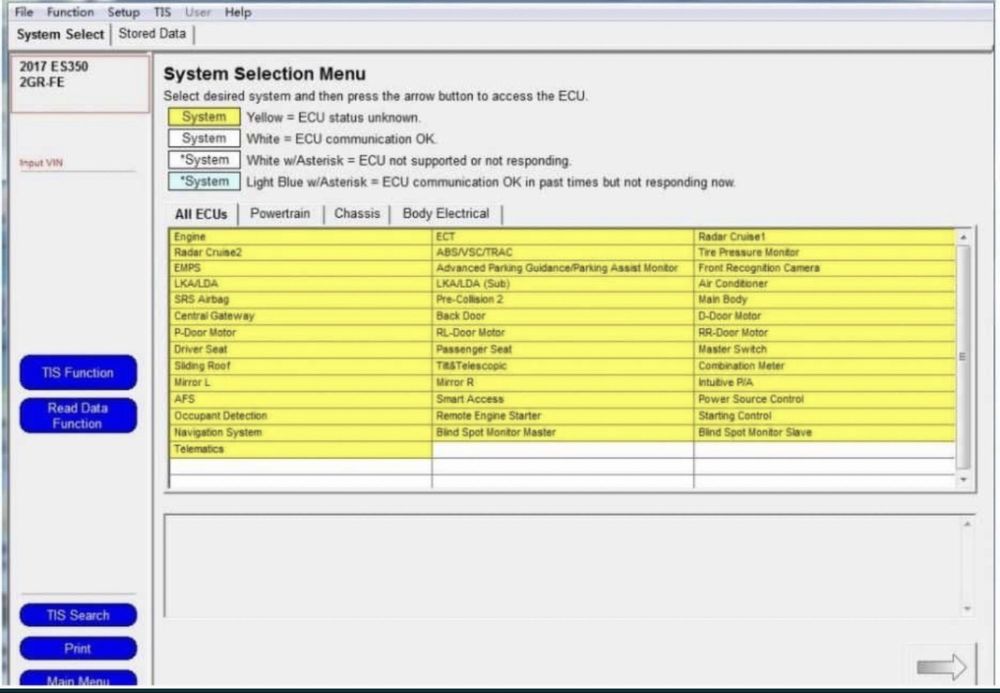Select the Back Door cell
Screen dimensions: 1000x693
[x=562, y=316]
